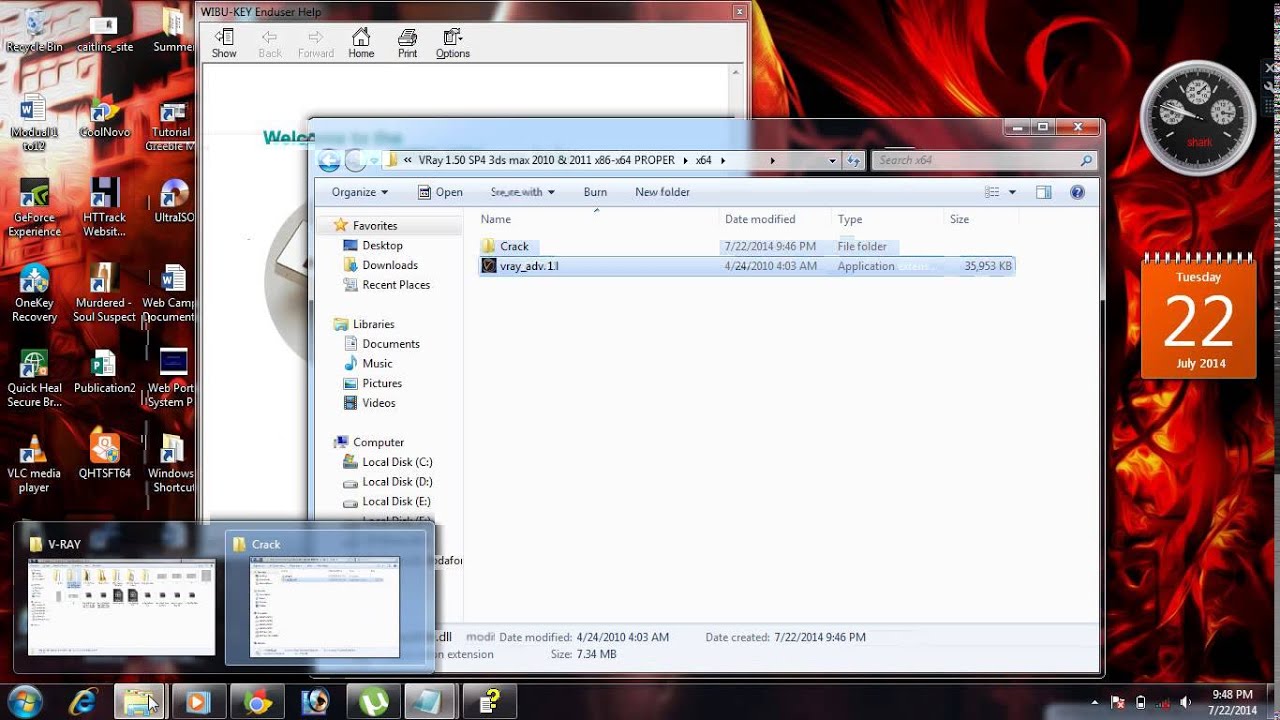Open the view options dropdown arrow

[1012, 192]
